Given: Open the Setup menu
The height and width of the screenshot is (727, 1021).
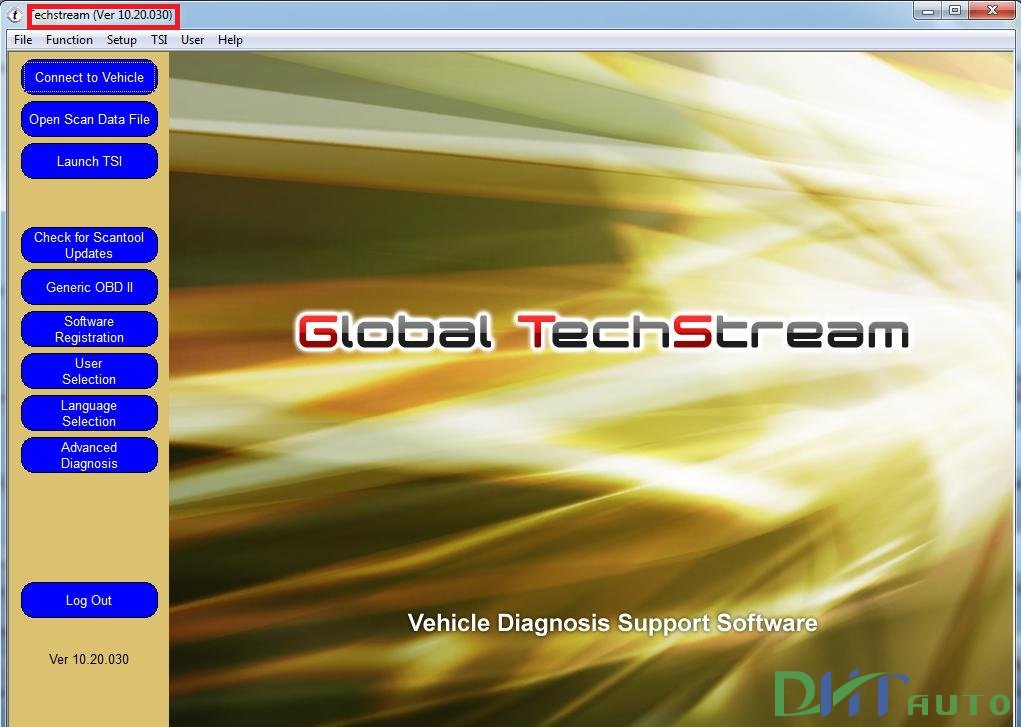Looking at the screenshot, I should point(122,40).
